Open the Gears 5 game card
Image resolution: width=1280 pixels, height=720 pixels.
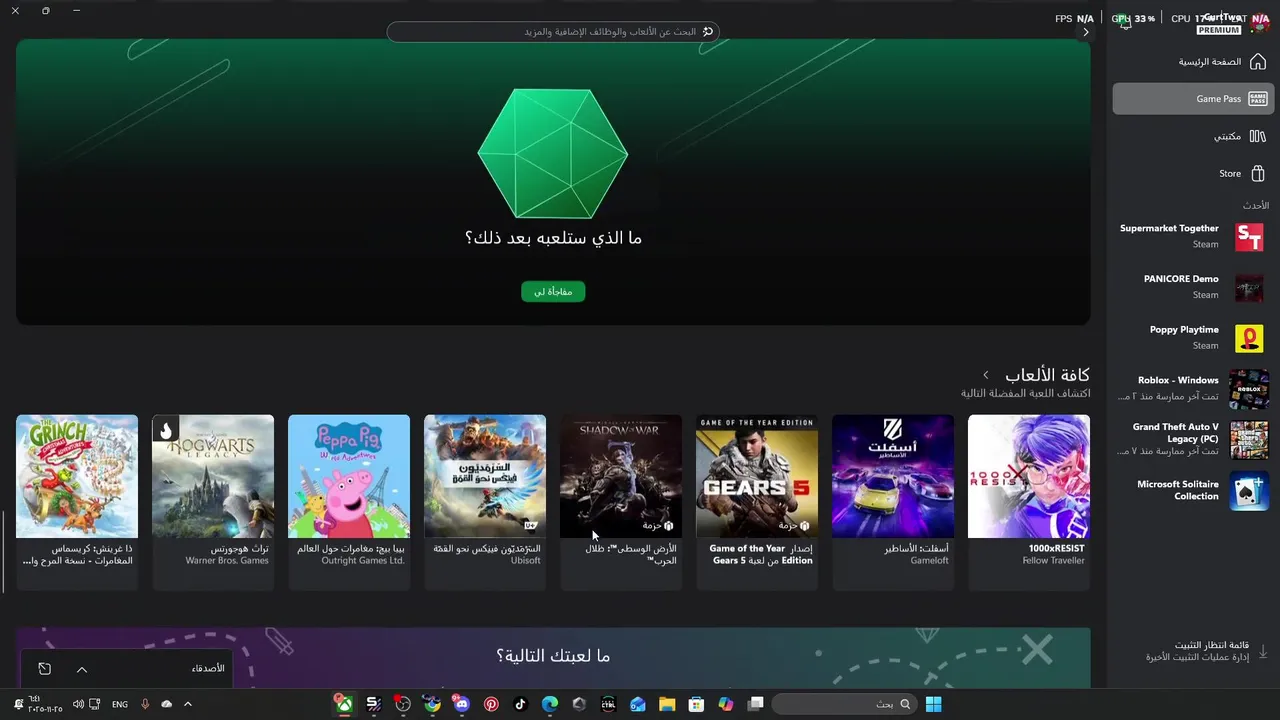tap(757, 502)
